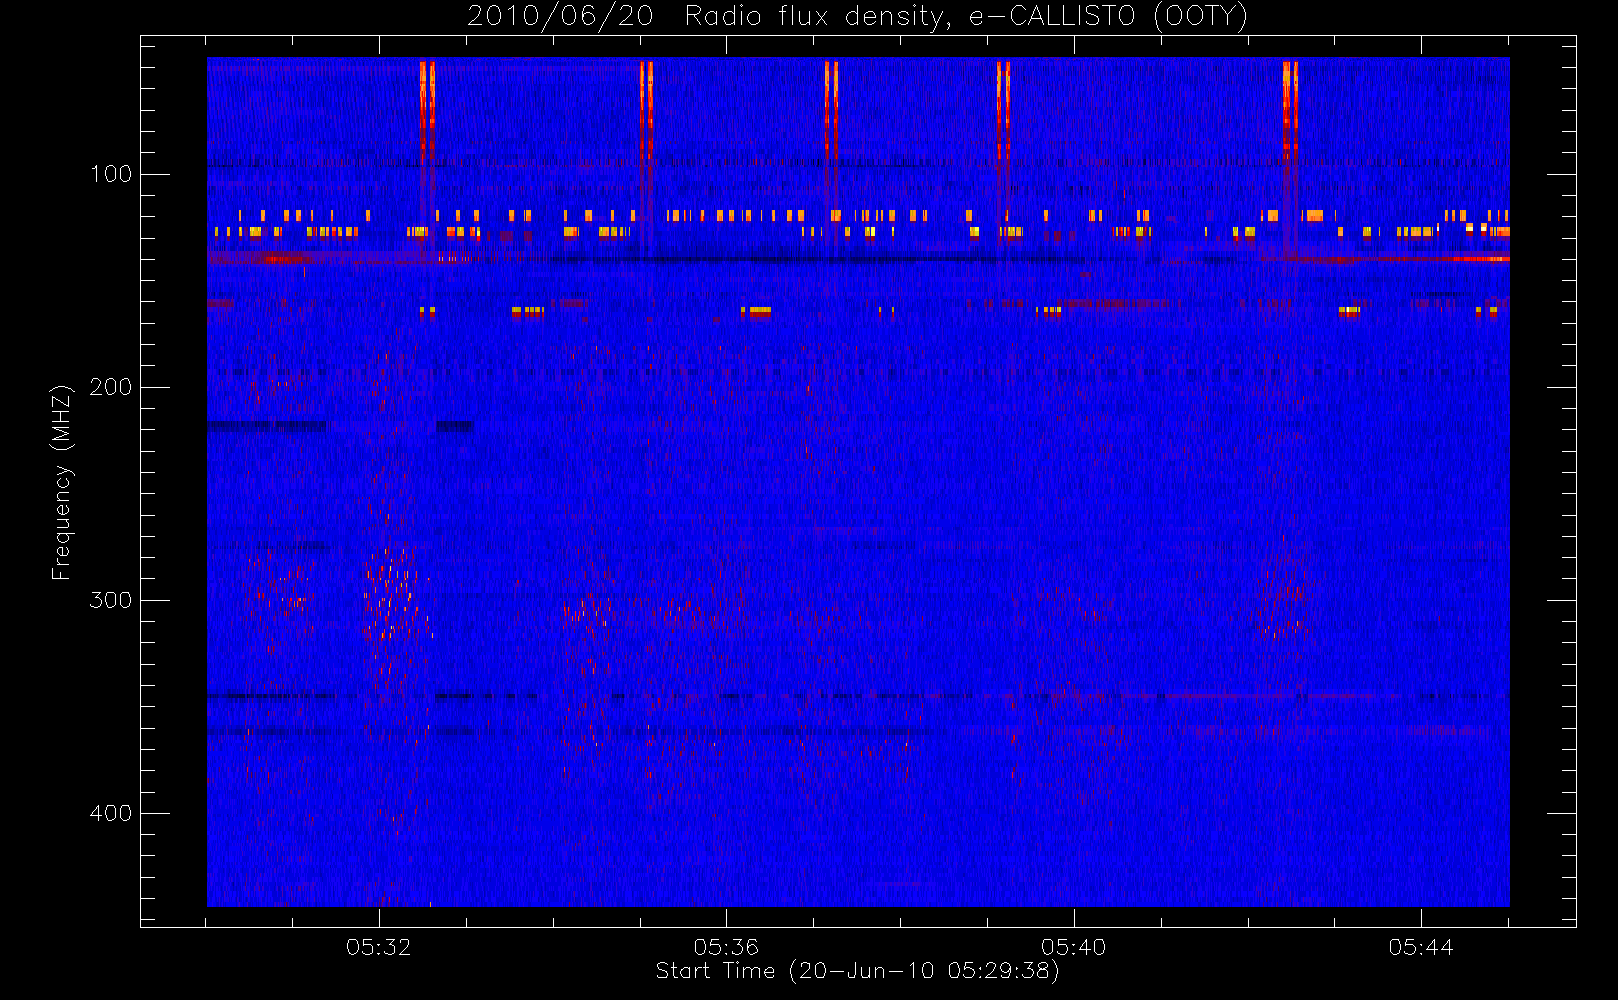Click the 05:32 time tick label
The image size is (1618, 1000).
tap(379, 947)
